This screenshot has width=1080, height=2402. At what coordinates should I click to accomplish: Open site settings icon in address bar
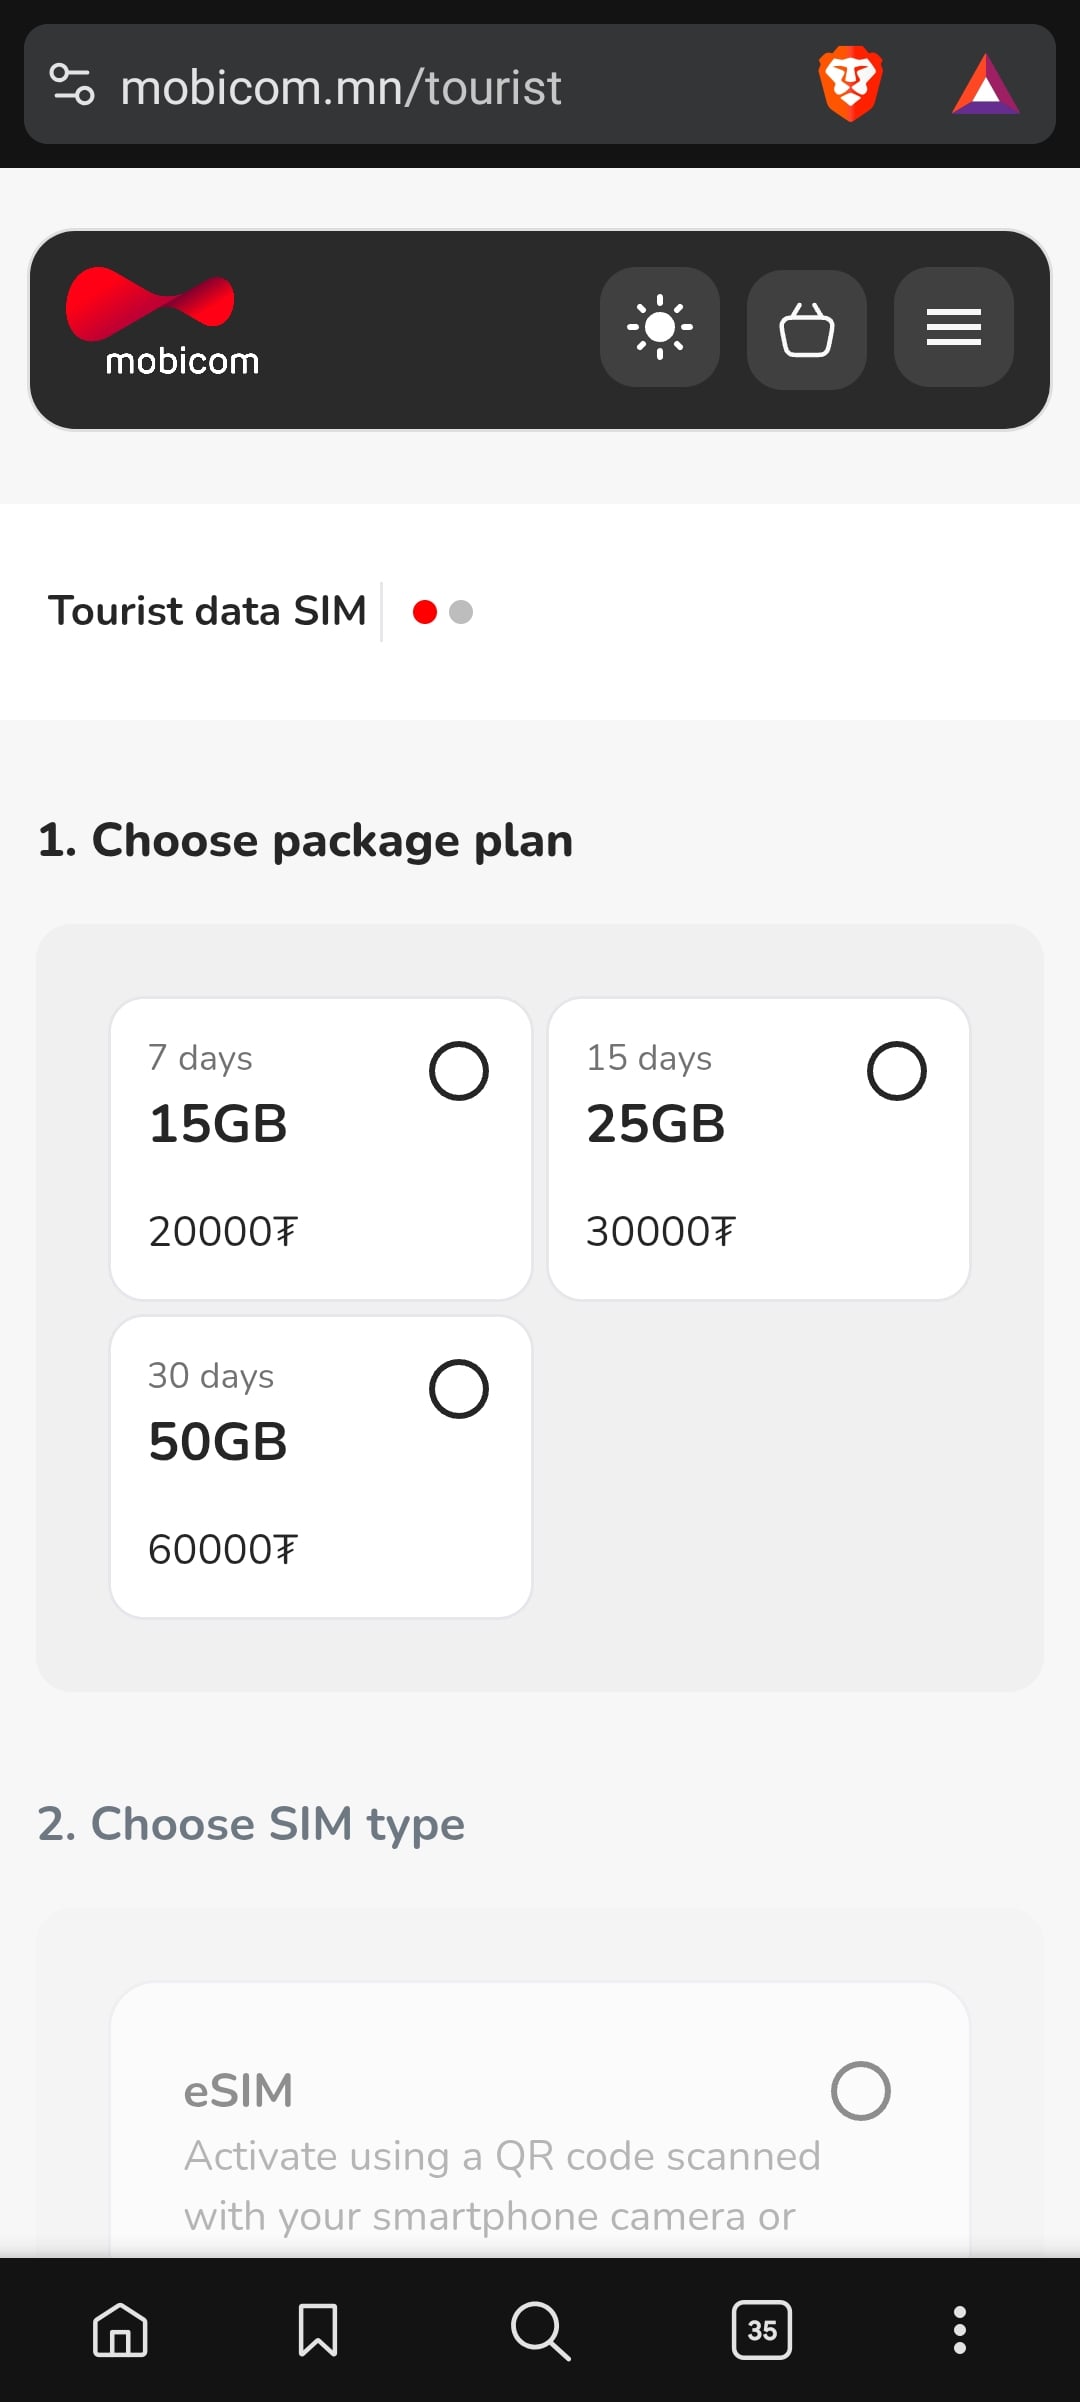pyautogui.click(x=72, y=85)
